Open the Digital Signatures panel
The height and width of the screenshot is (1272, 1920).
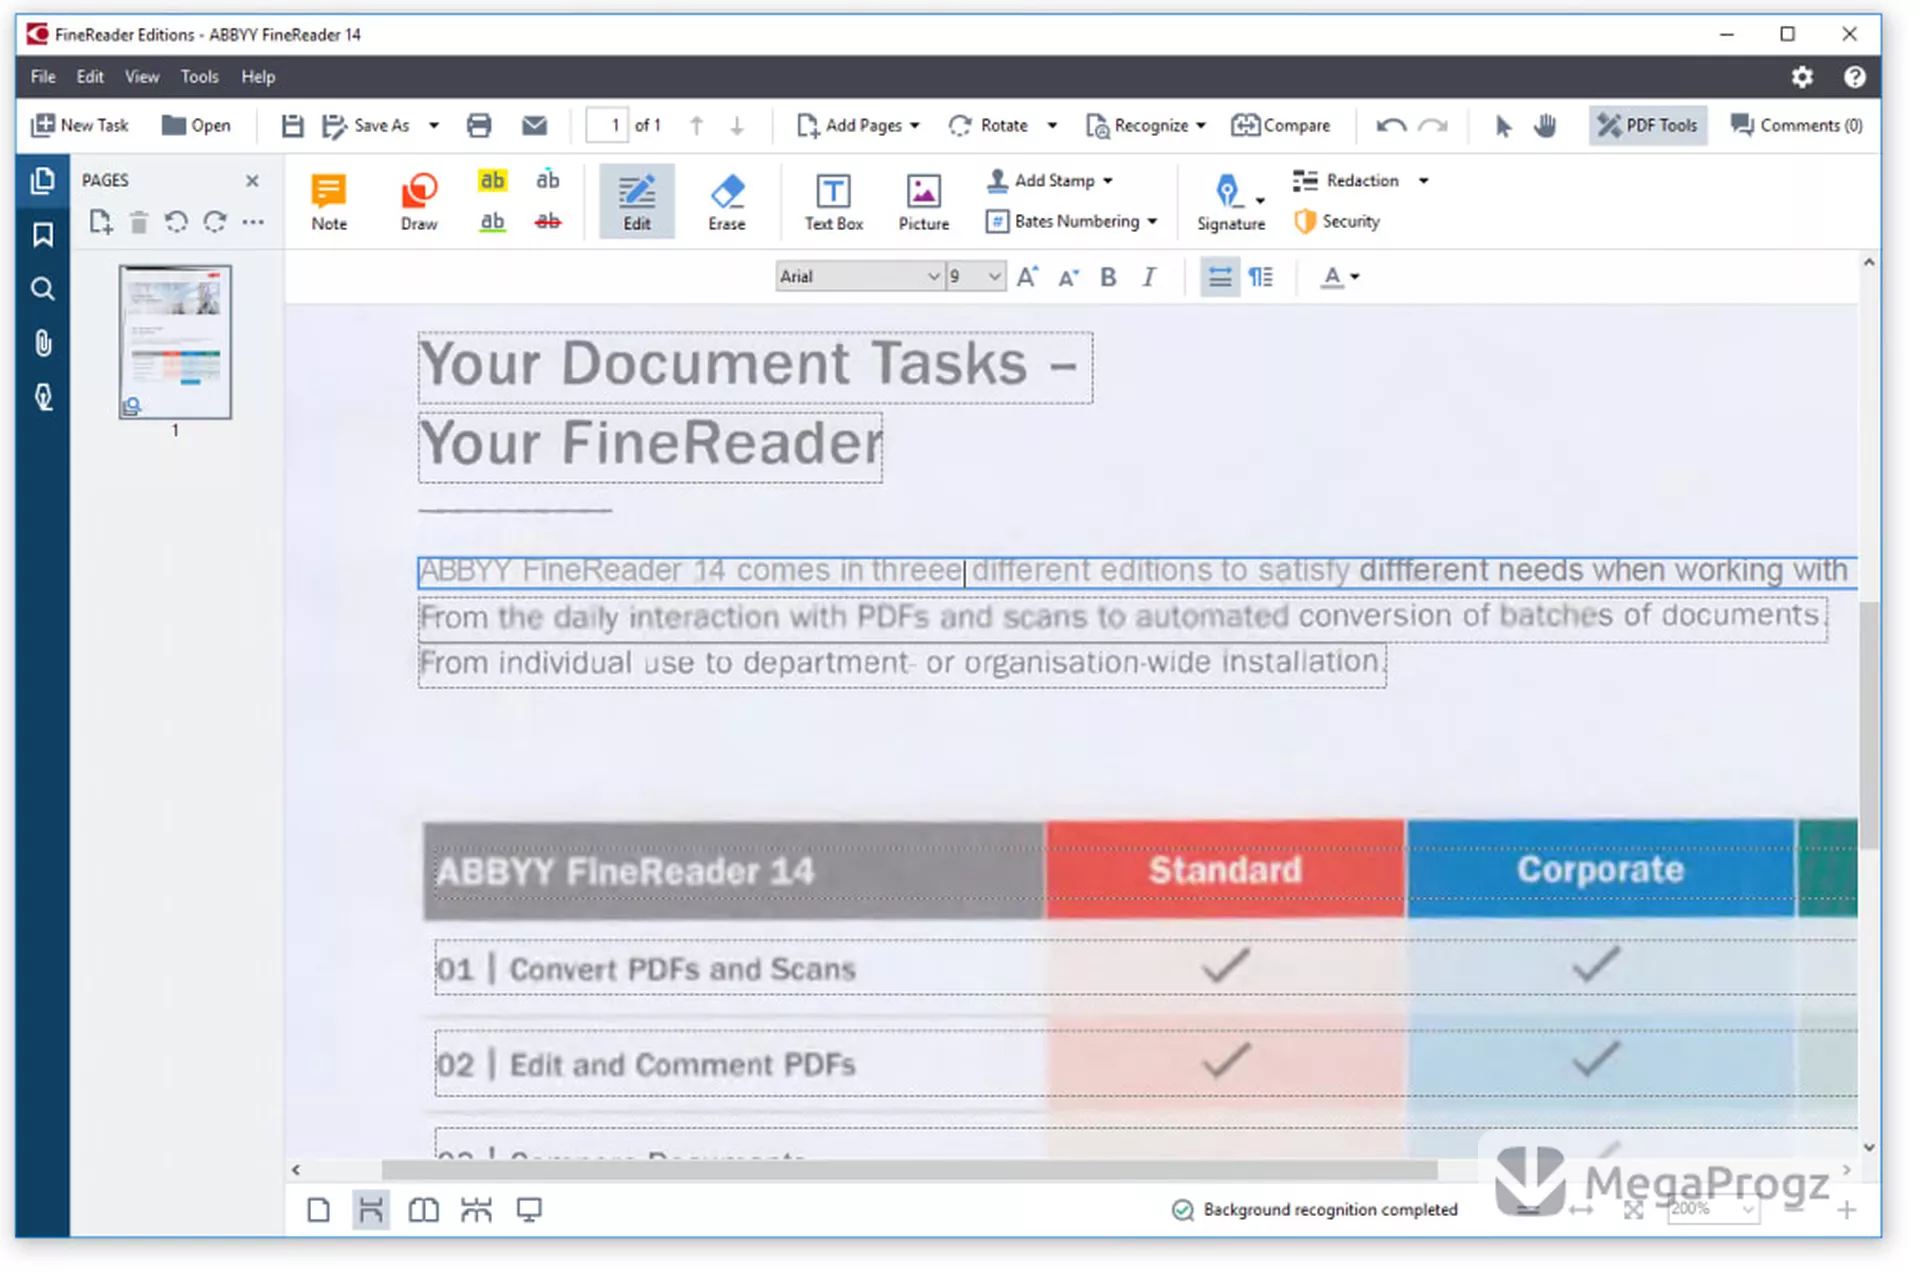coord(42,398)
